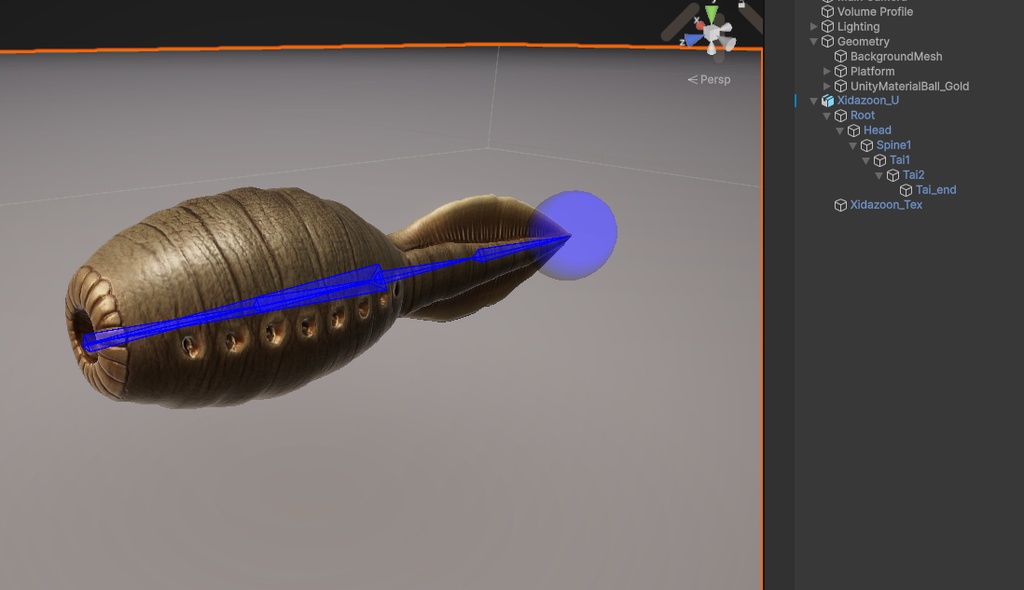Viewport: 1024px width, 590px height.
Task: Click the blue Z-axis cone on scene gizmo
Action: [x=694, y=40]
